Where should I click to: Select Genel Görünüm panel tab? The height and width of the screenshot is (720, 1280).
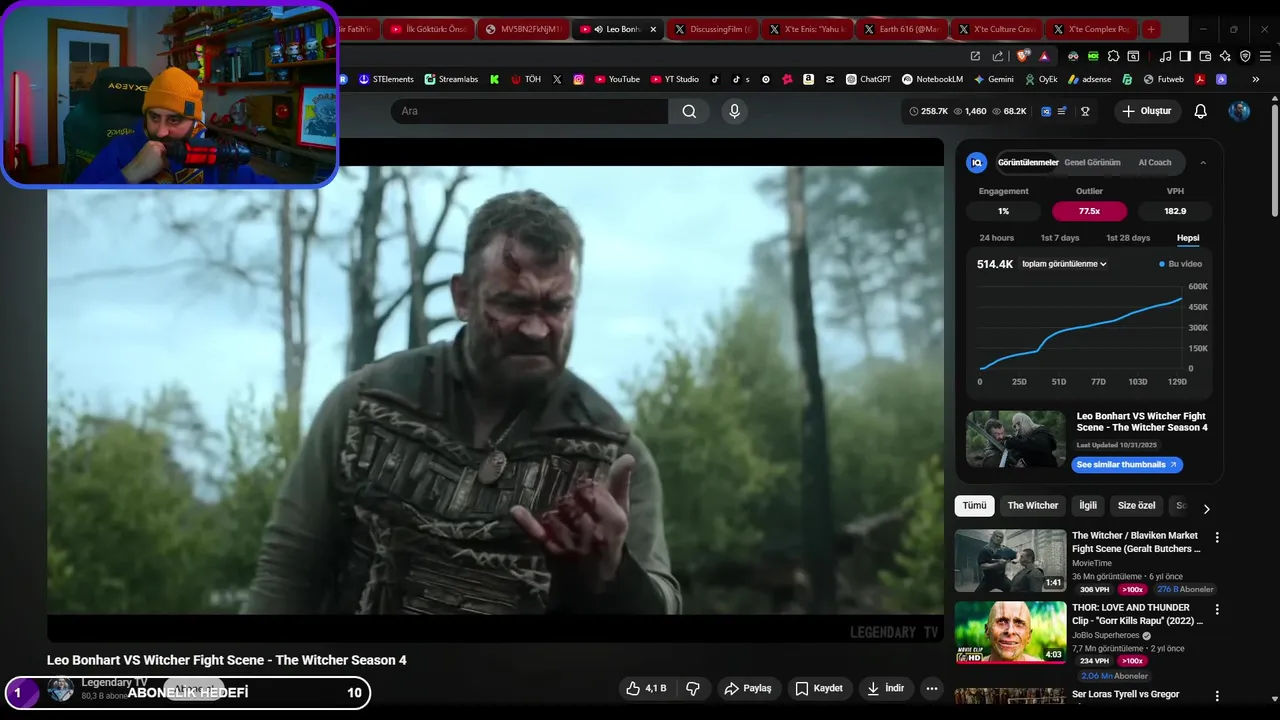(1092, 162)
